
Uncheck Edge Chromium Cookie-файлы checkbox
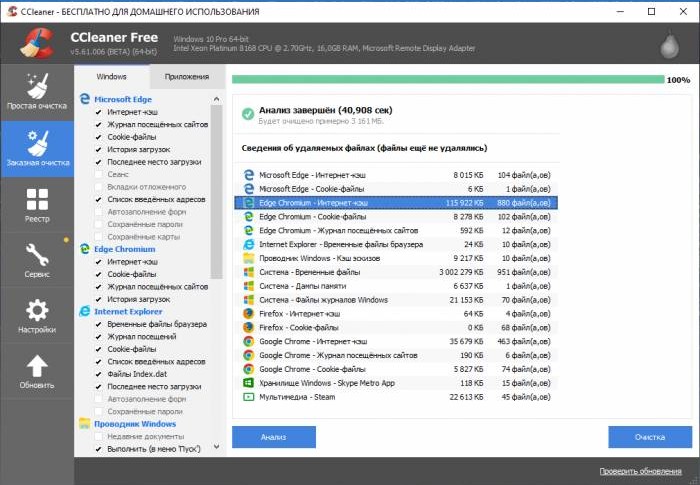click(99, 274)
